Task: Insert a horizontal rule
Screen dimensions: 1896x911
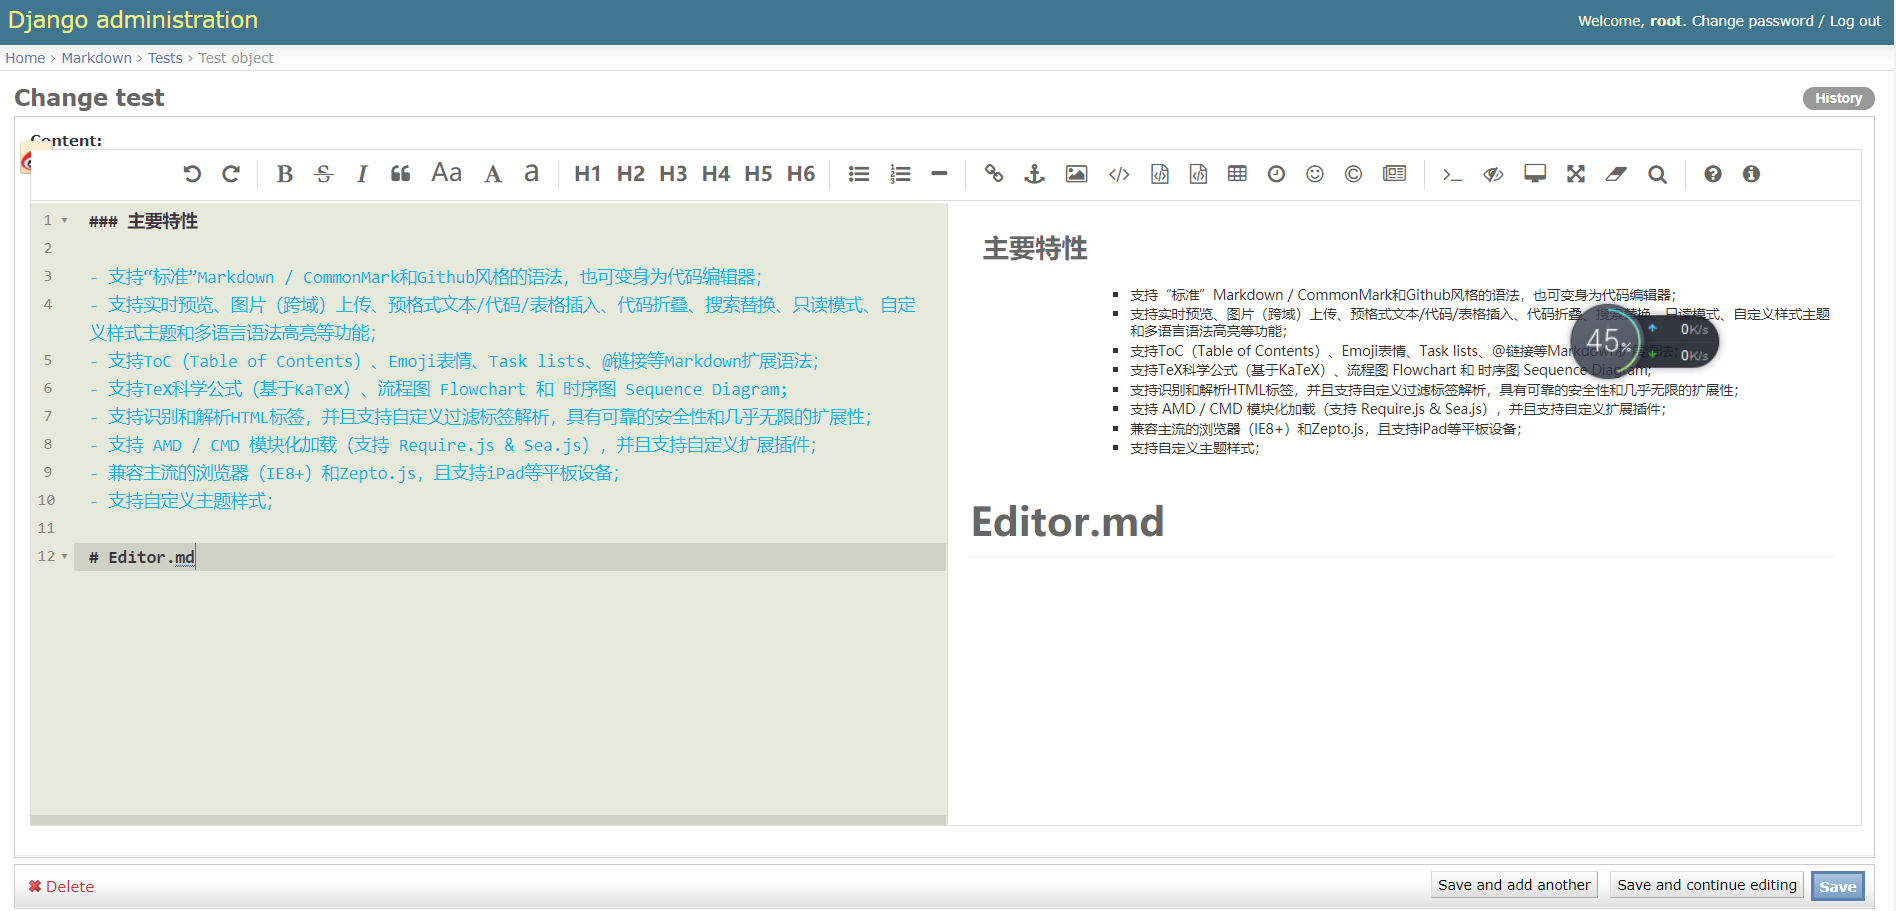Action: 939,174
